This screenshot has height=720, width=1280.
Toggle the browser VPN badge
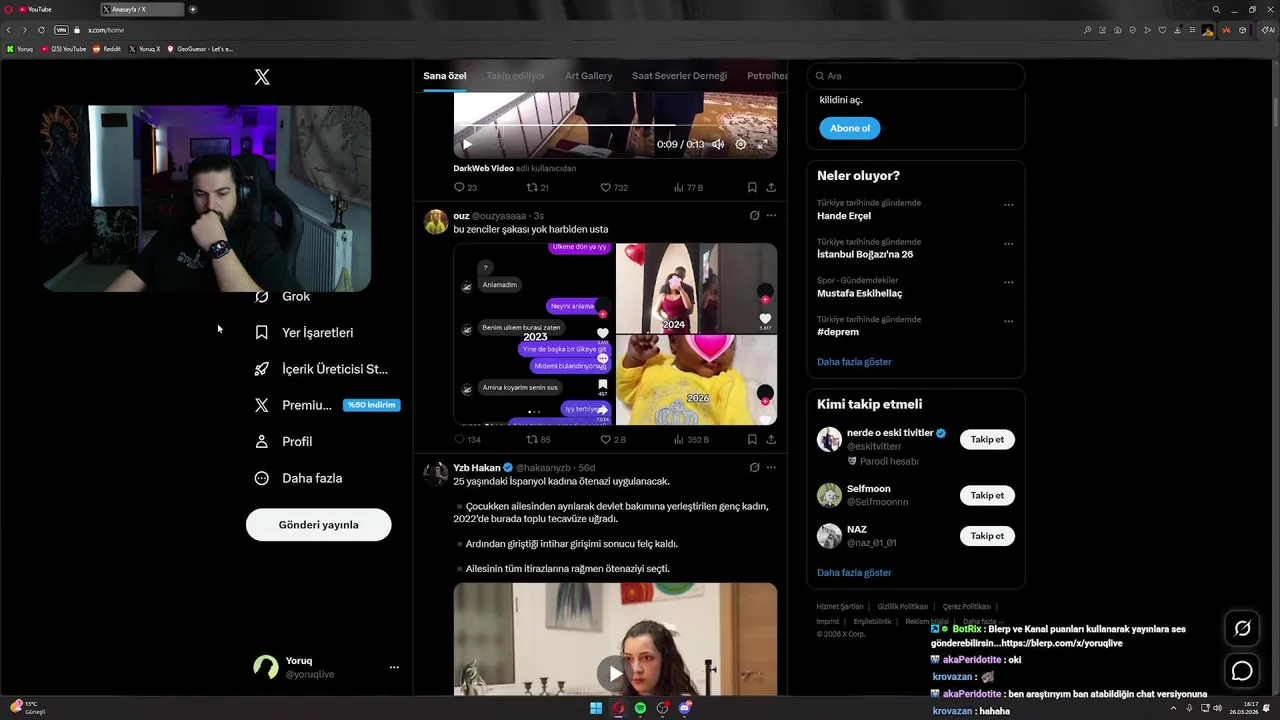tap(62, 30)
